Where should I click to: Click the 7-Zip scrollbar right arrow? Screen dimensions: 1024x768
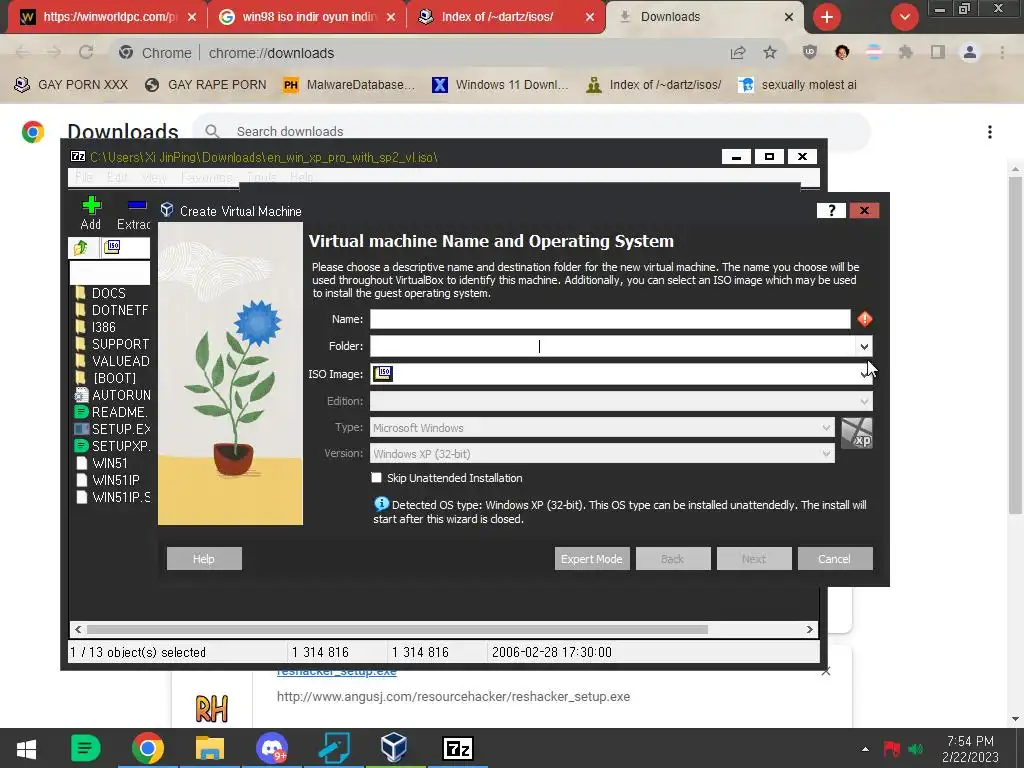click(810, 630)
